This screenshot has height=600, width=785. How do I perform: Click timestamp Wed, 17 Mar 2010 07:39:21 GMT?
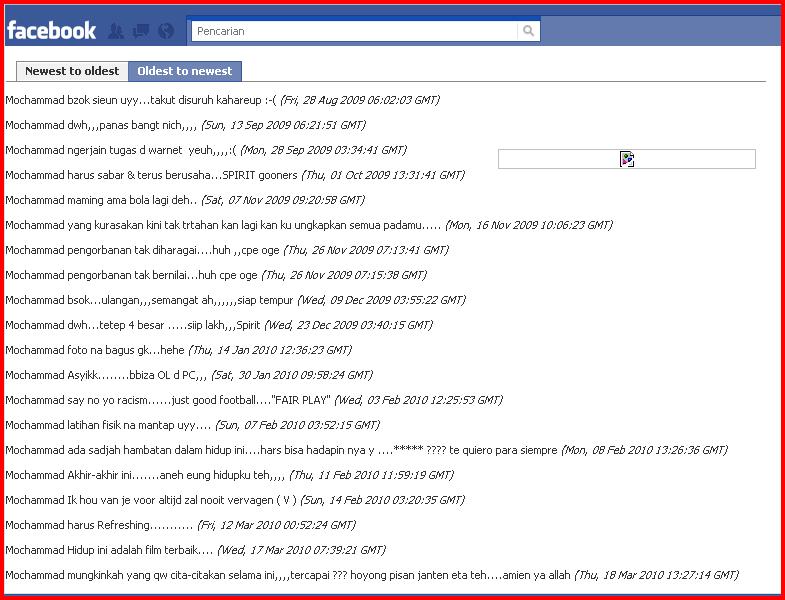coord(301,550)
